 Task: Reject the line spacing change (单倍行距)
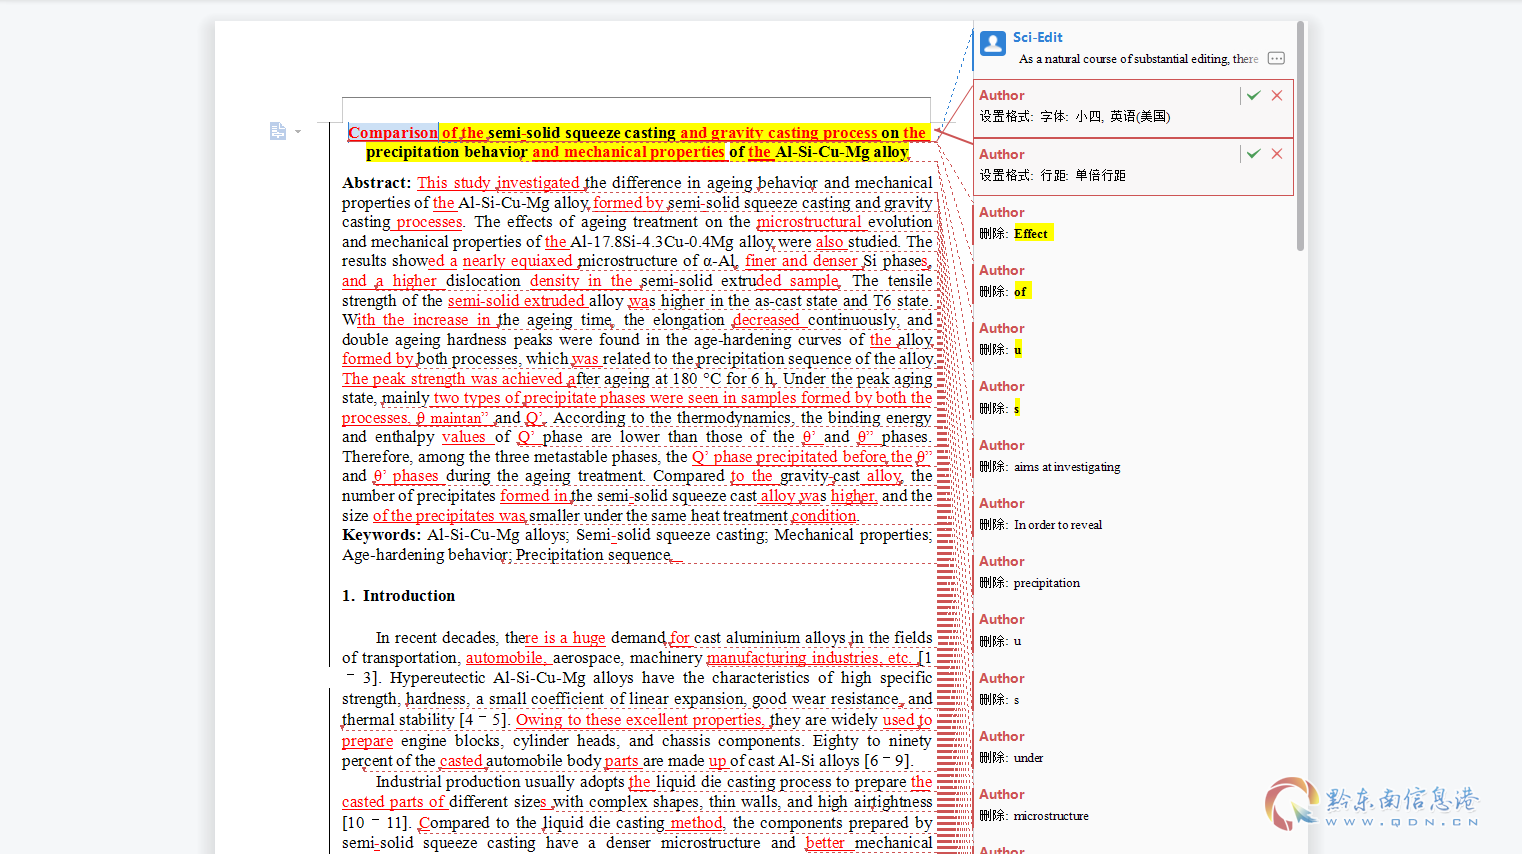tap(1277, 154)
